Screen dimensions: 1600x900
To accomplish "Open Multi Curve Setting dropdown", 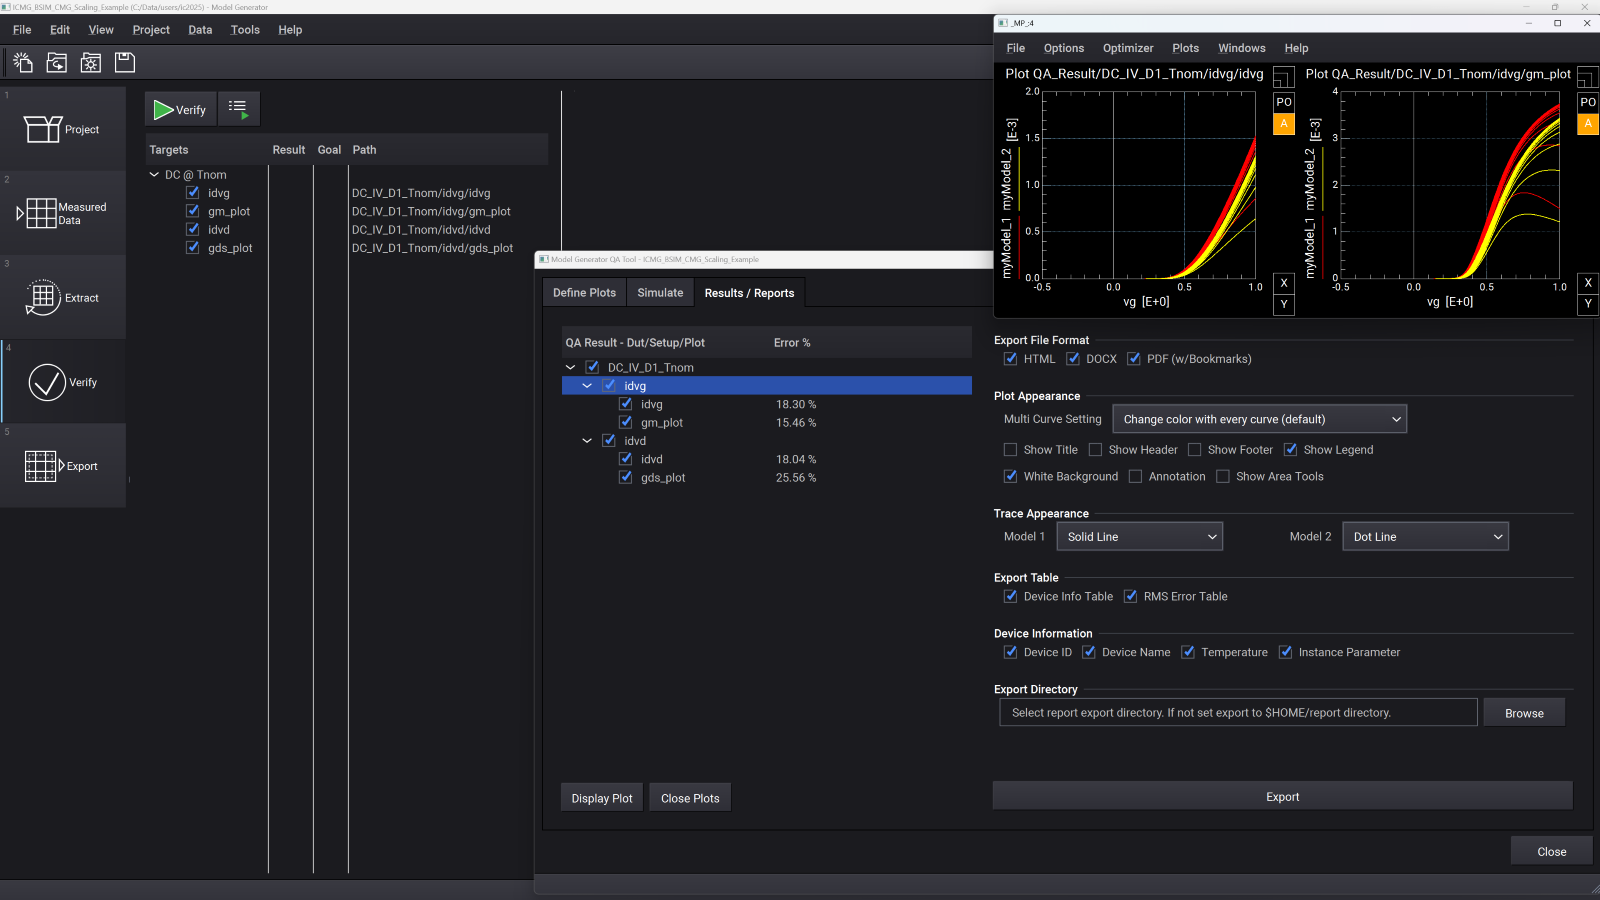I will click(x=1259, y=418).
